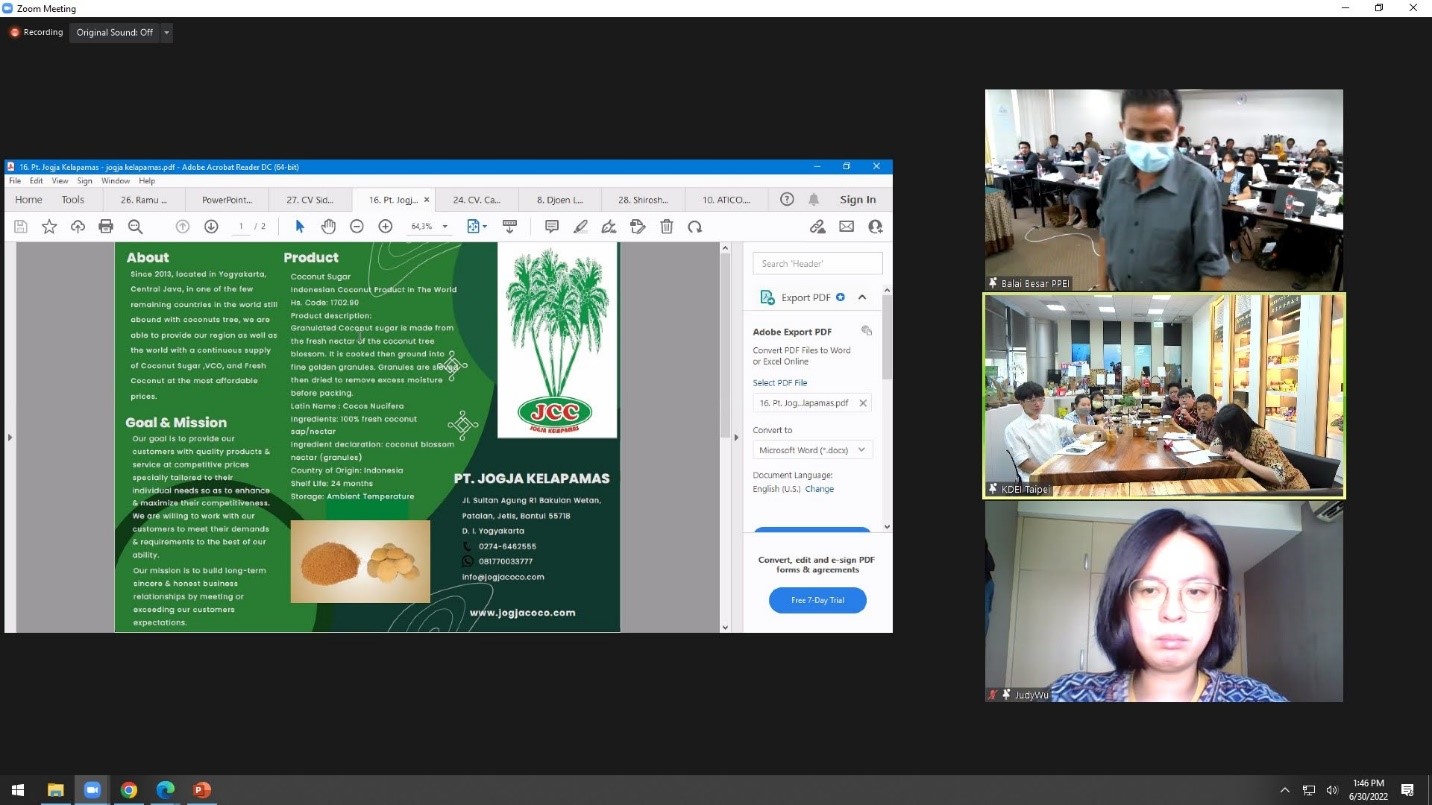This screenshot has width=1432, height=805.
Task: Open Acrobat Help question mark icon
Action: tap(787, 199)
